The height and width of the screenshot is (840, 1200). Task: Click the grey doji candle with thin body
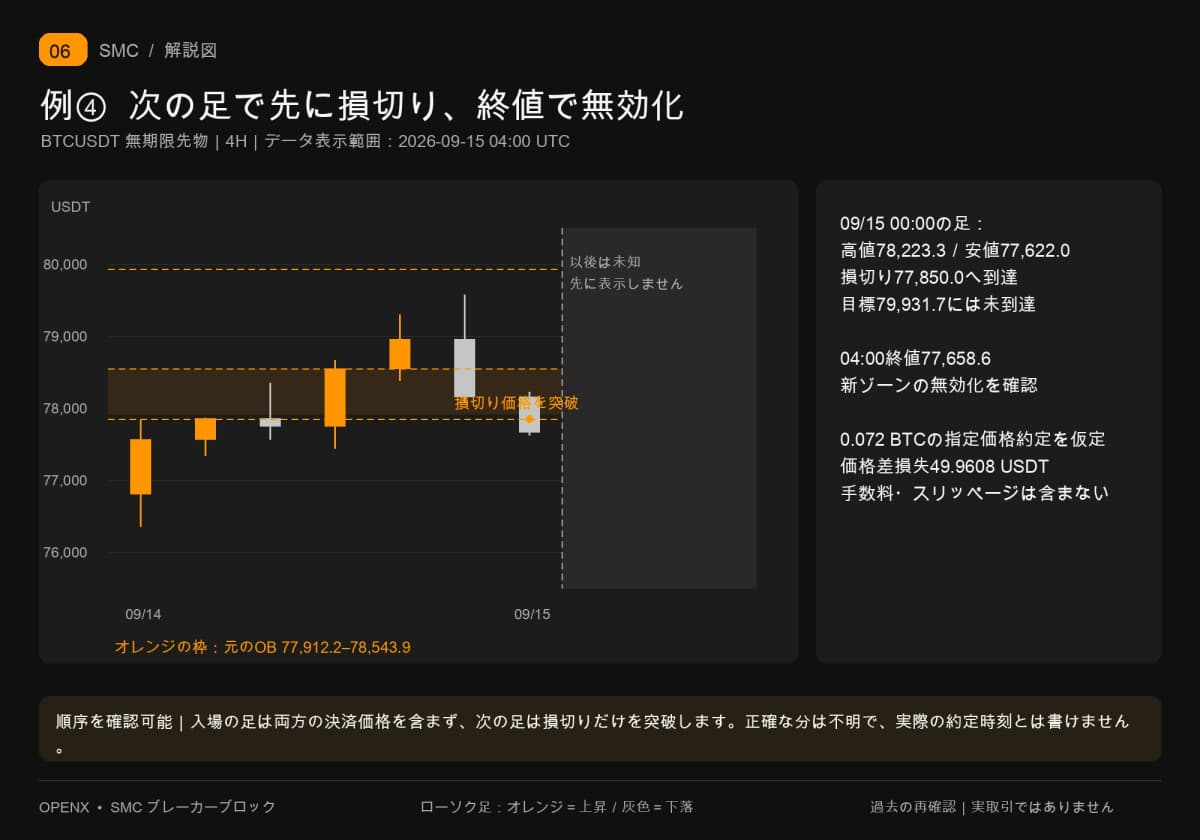[270, 422]
